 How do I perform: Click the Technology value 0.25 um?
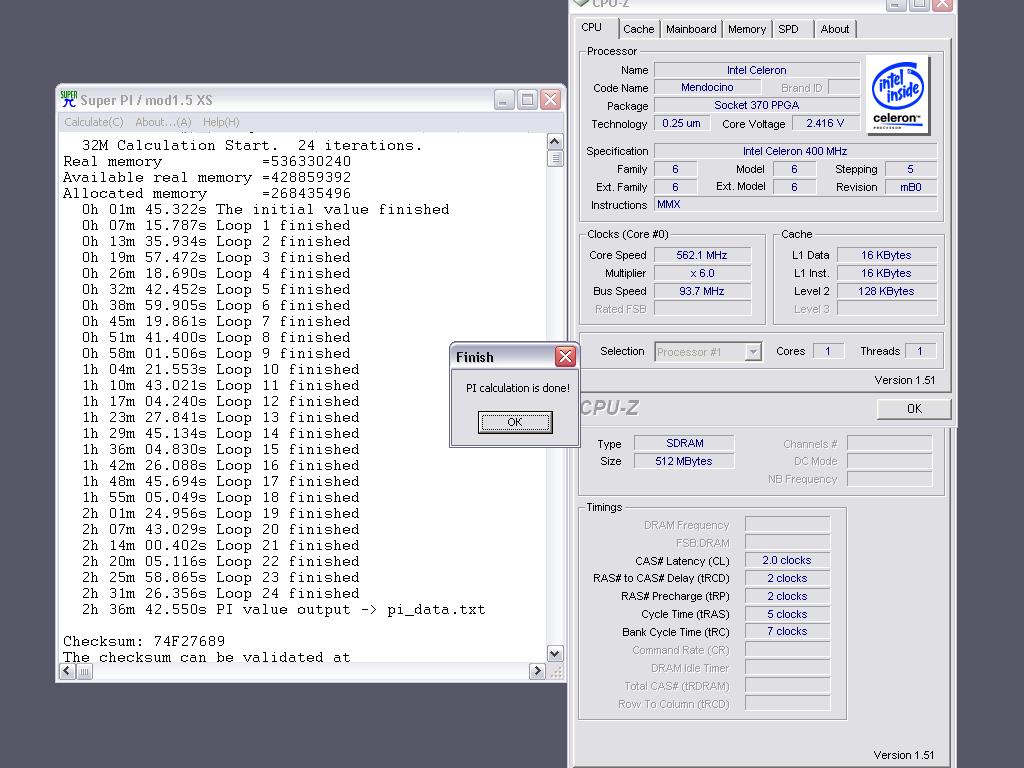[681, 123]
